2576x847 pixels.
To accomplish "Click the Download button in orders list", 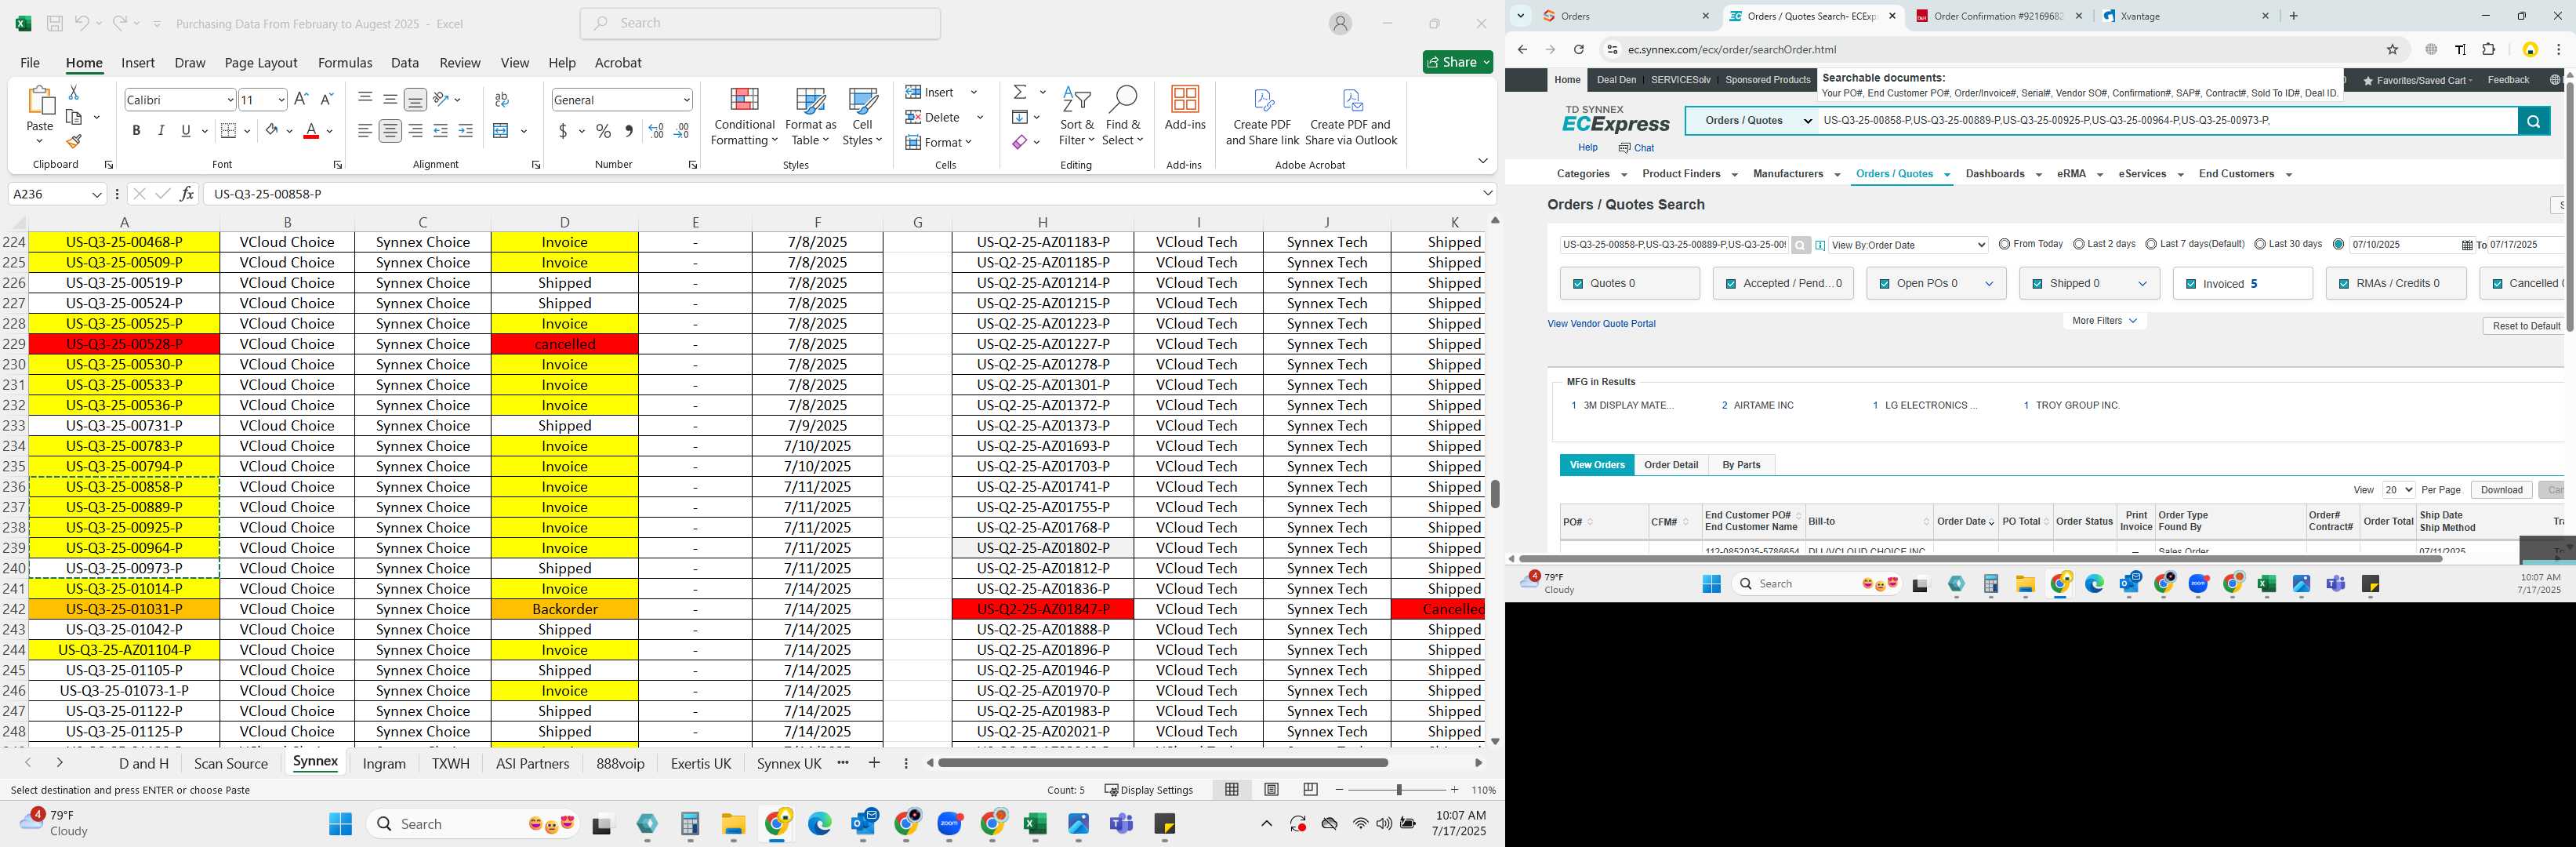I will 2501,490.
